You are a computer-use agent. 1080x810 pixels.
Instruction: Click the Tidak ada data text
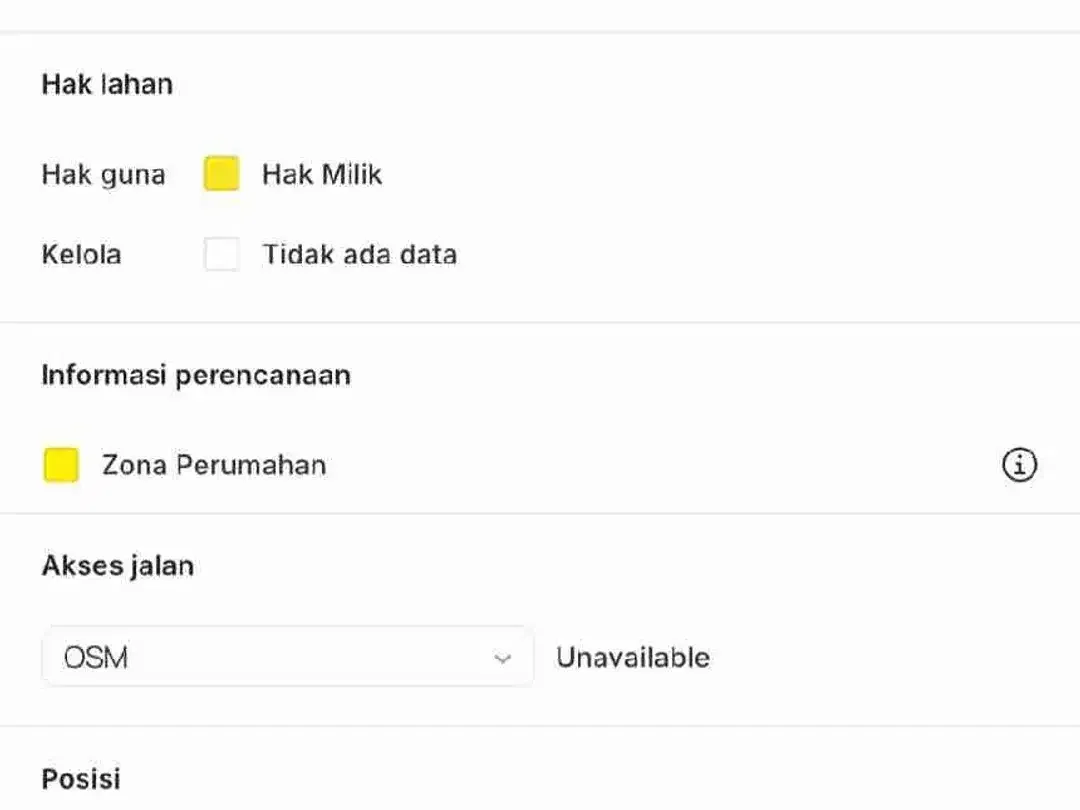(360, 254)
